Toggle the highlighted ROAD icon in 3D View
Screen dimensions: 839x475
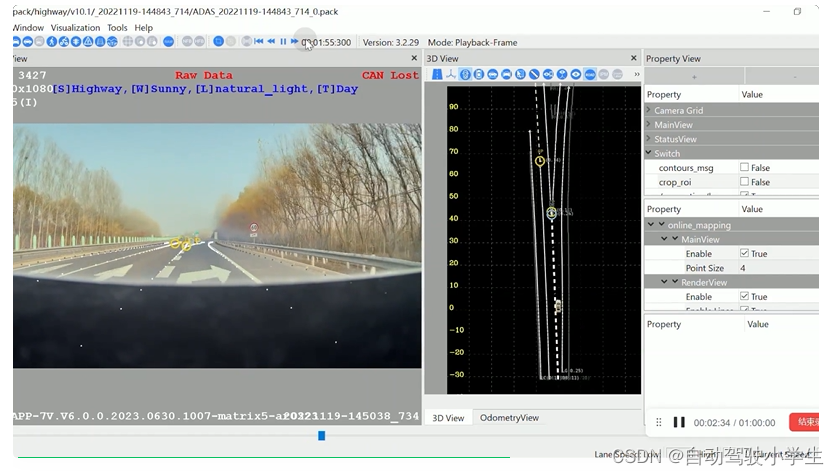(590, 74)
